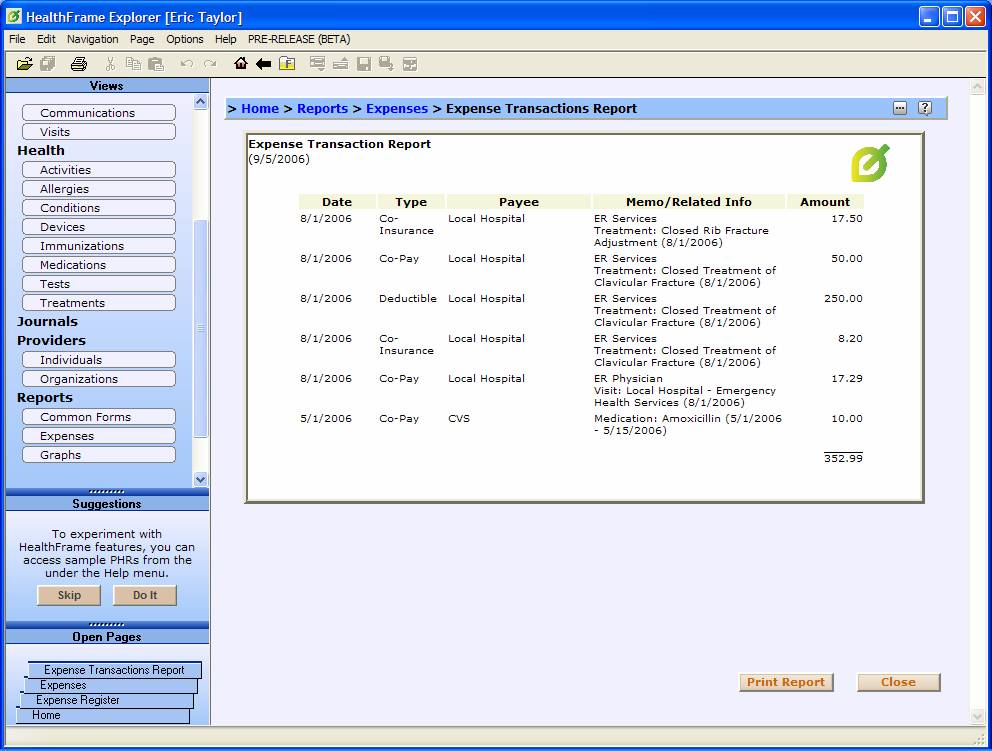
Task: Open the PRE-RELEASE (BETA) menu
Action: pyautogui.click(x=299, y=39)
